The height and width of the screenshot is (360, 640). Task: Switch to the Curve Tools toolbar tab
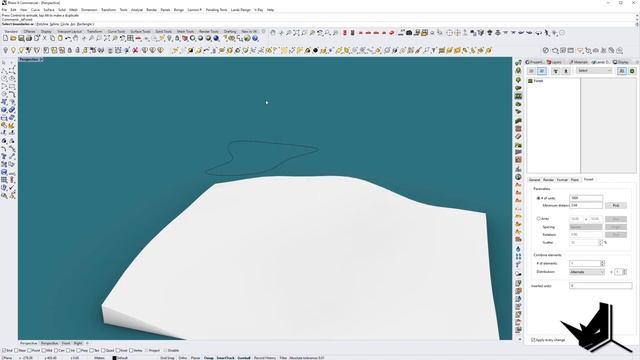116,31
